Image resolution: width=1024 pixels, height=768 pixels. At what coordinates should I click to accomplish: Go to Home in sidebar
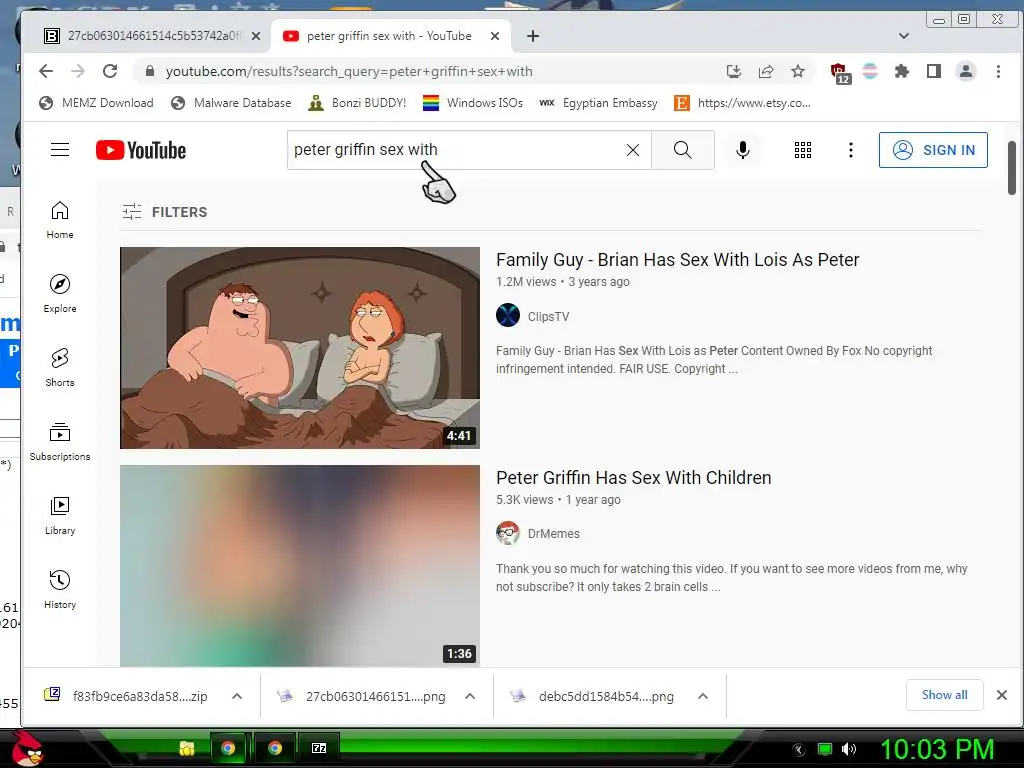[x=60, y=219]
